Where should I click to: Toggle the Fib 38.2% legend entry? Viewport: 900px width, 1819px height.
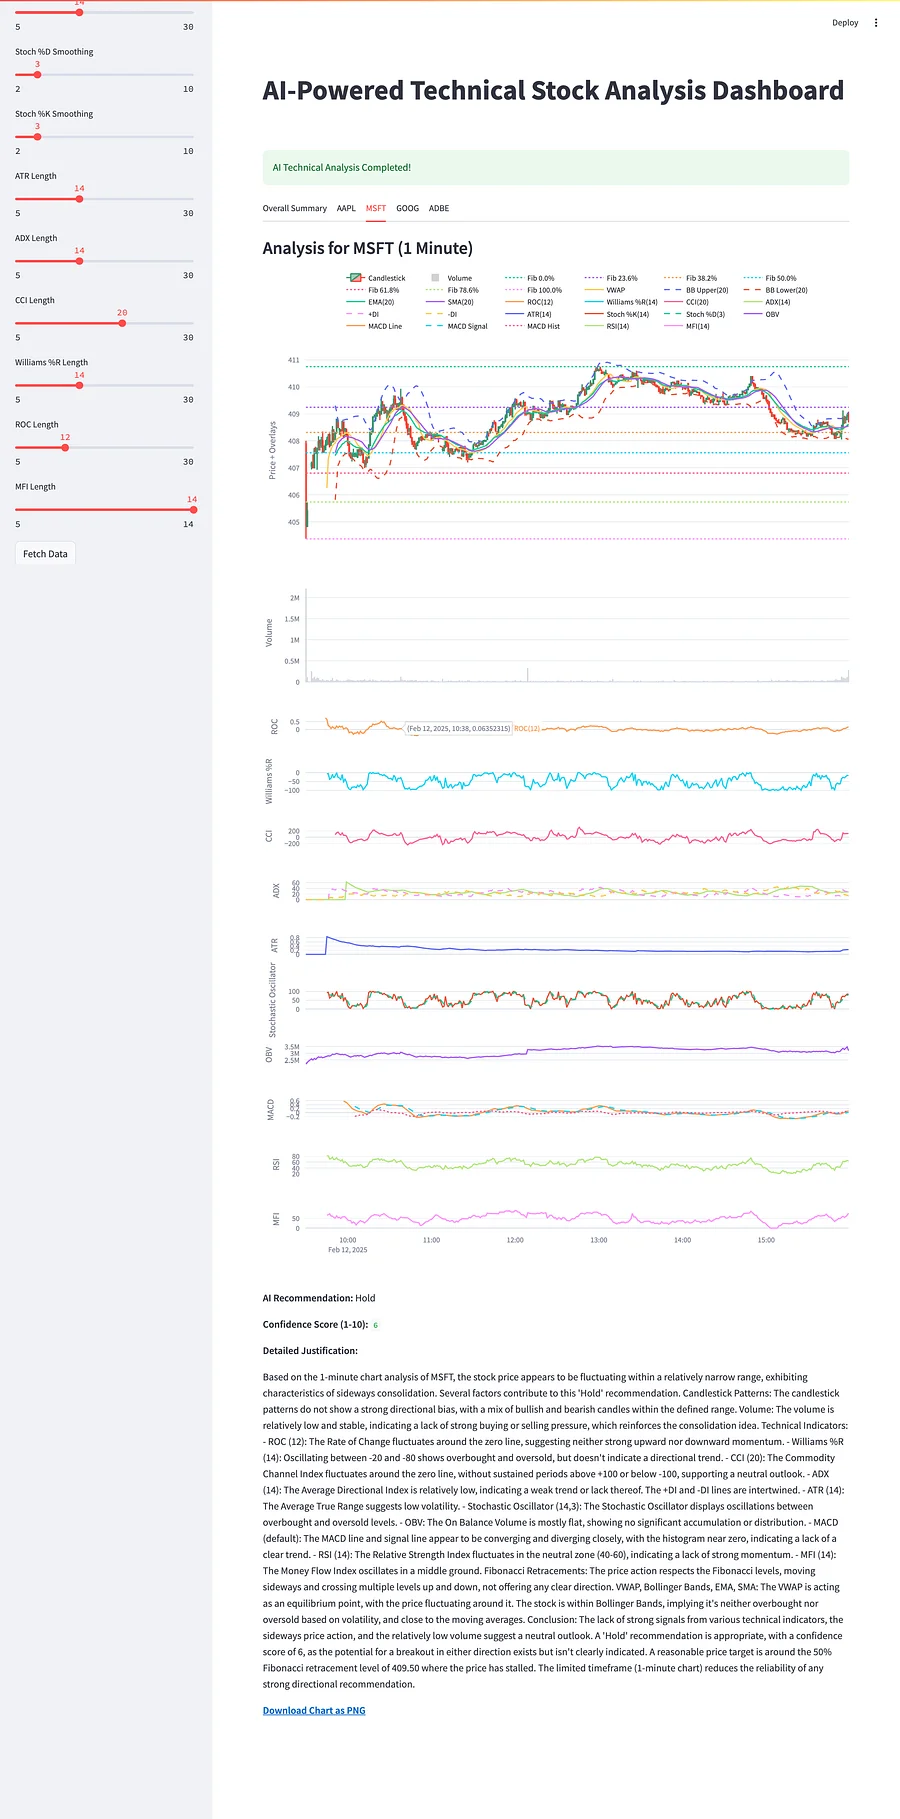(690, 278)
